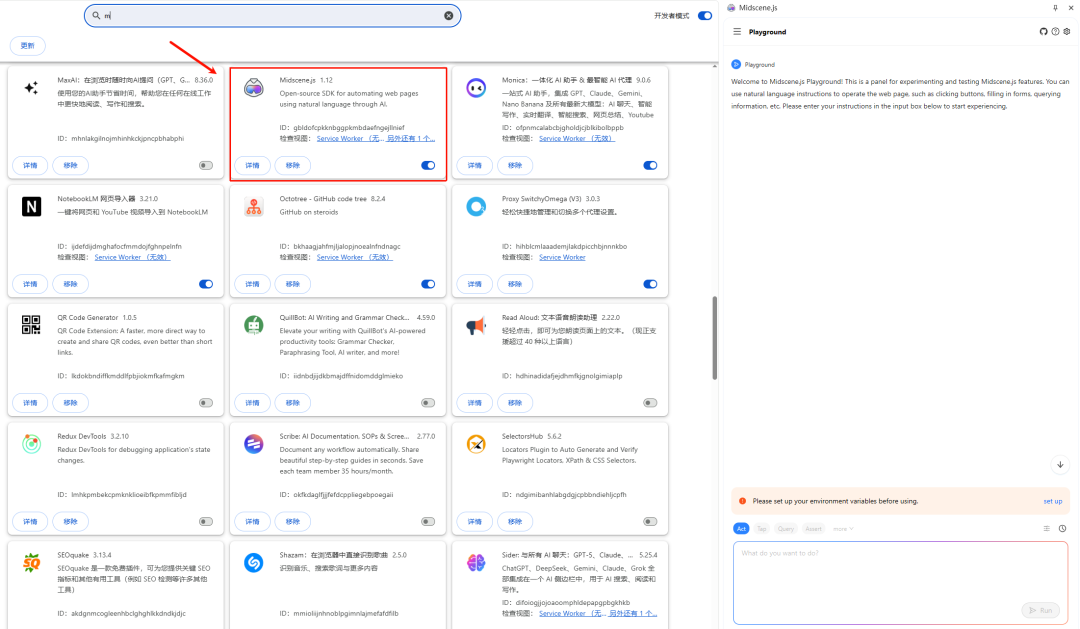Open Monica Service Worker inspect link
Viewport: 1080px width, 629px height.
click(577, 138)
